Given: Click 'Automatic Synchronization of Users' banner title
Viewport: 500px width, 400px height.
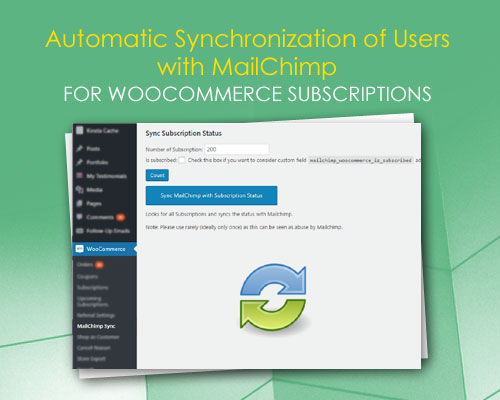Looking at the screenshot, I should pos(248,38).
